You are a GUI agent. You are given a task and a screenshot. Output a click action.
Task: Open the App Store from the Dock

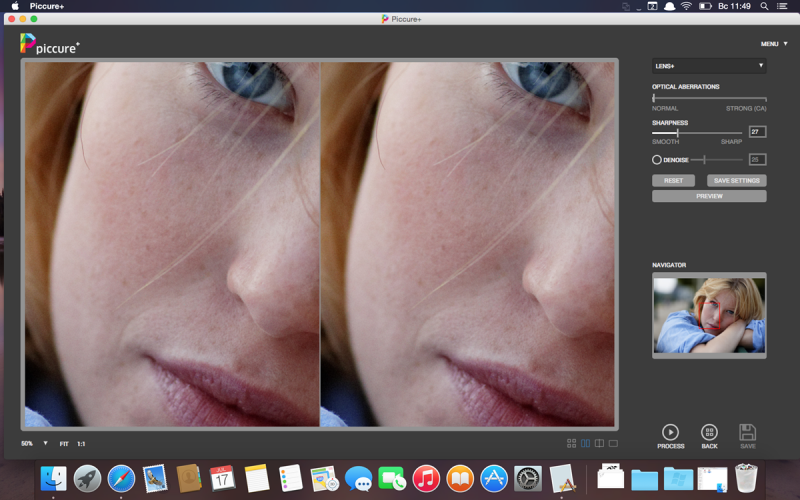pos(493,478)
